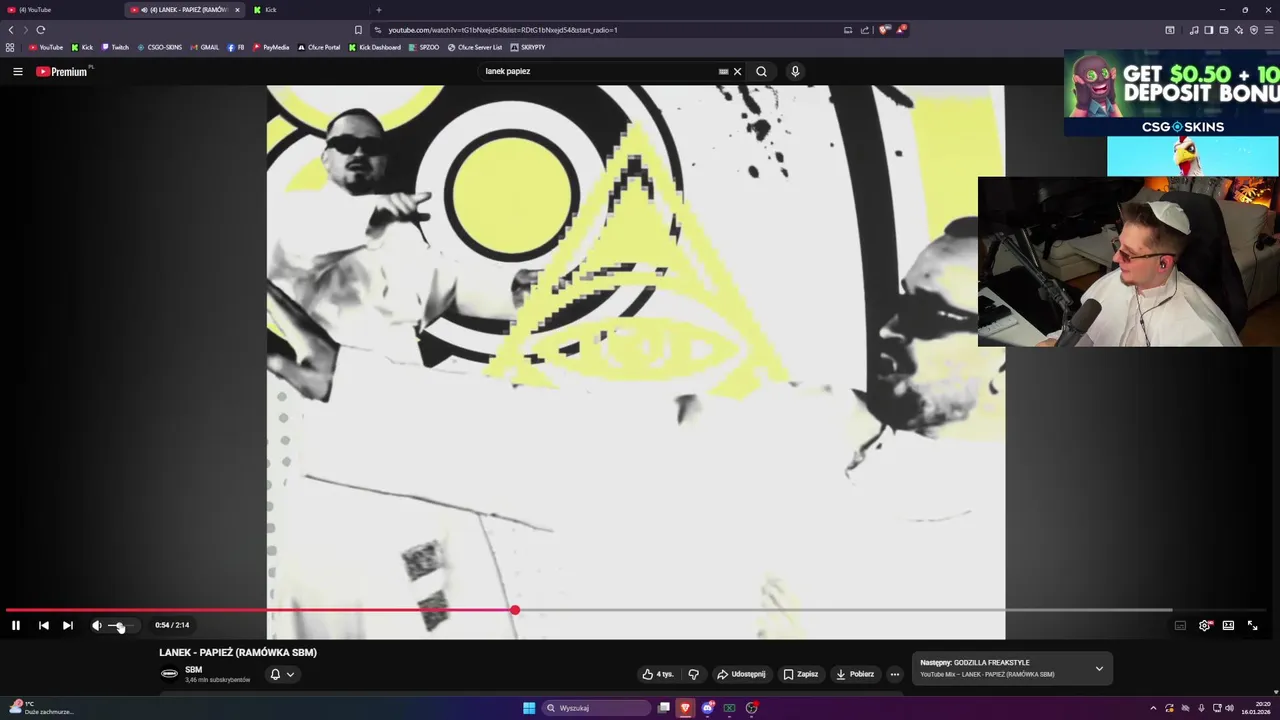1280x720 pixels.
Task: Skip to next video in playlist
Action: click(67, 625)
